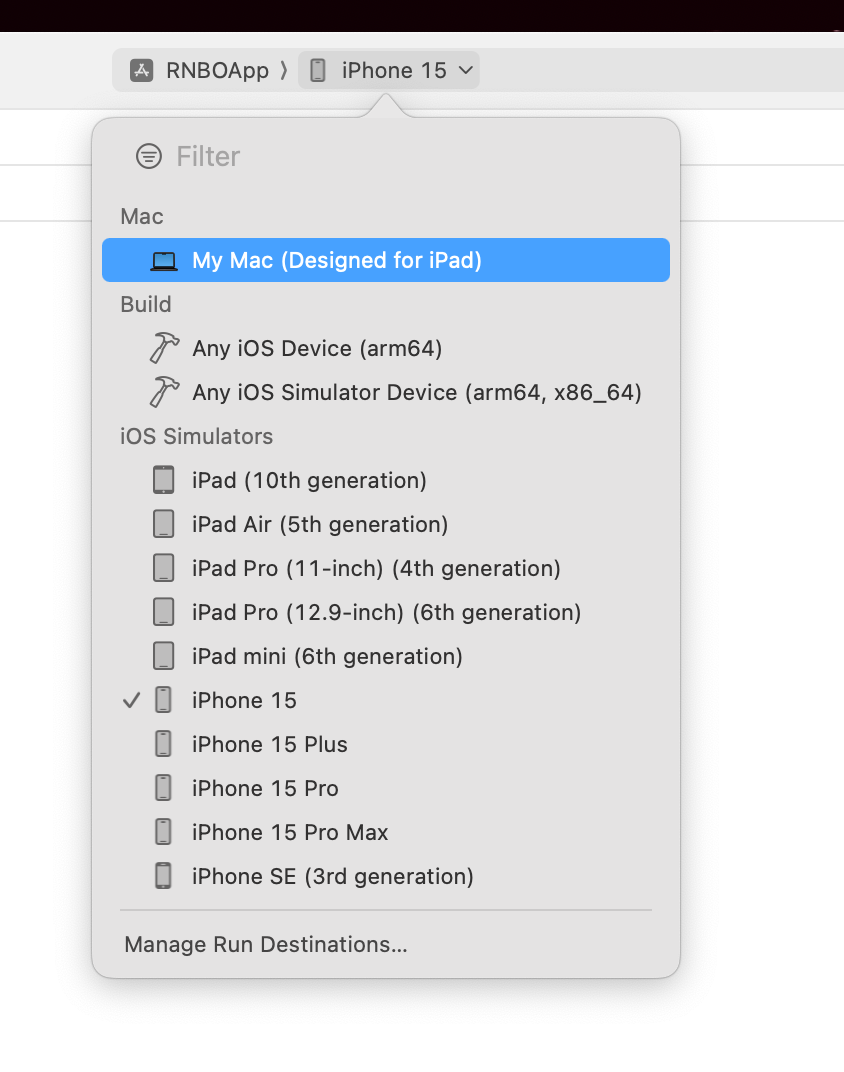
Task: Click the checkmark next to iPhone 15
Action: coord(131,700)
